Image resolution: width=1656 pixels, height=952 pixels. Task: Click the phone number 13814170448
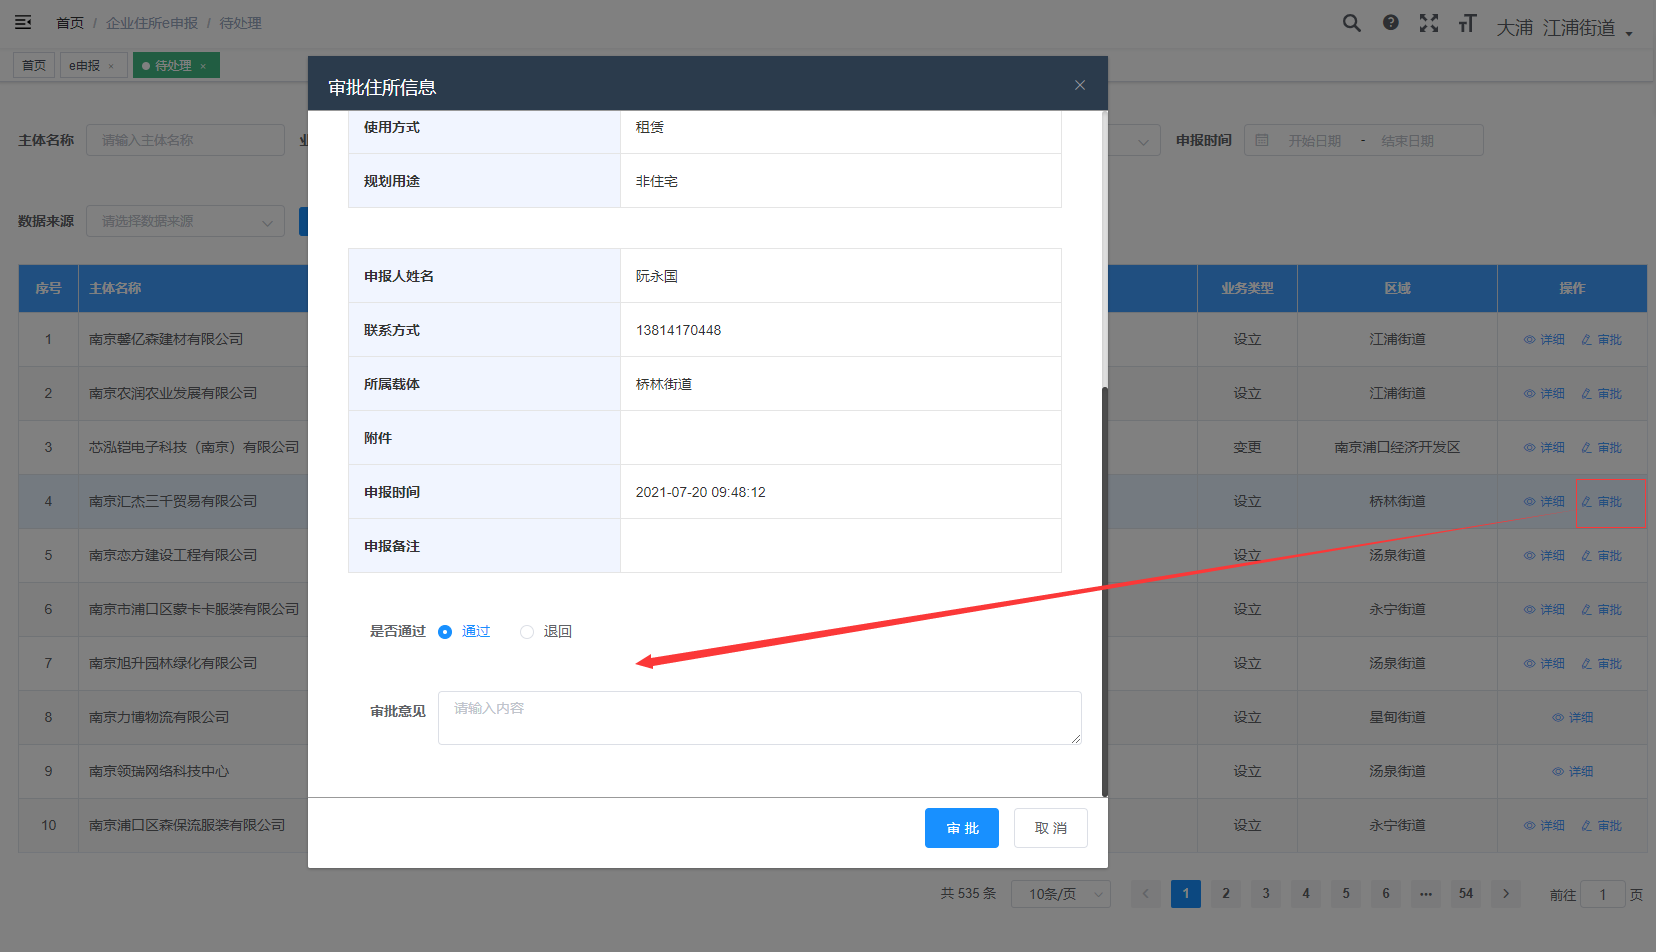(x=678, y=330)
